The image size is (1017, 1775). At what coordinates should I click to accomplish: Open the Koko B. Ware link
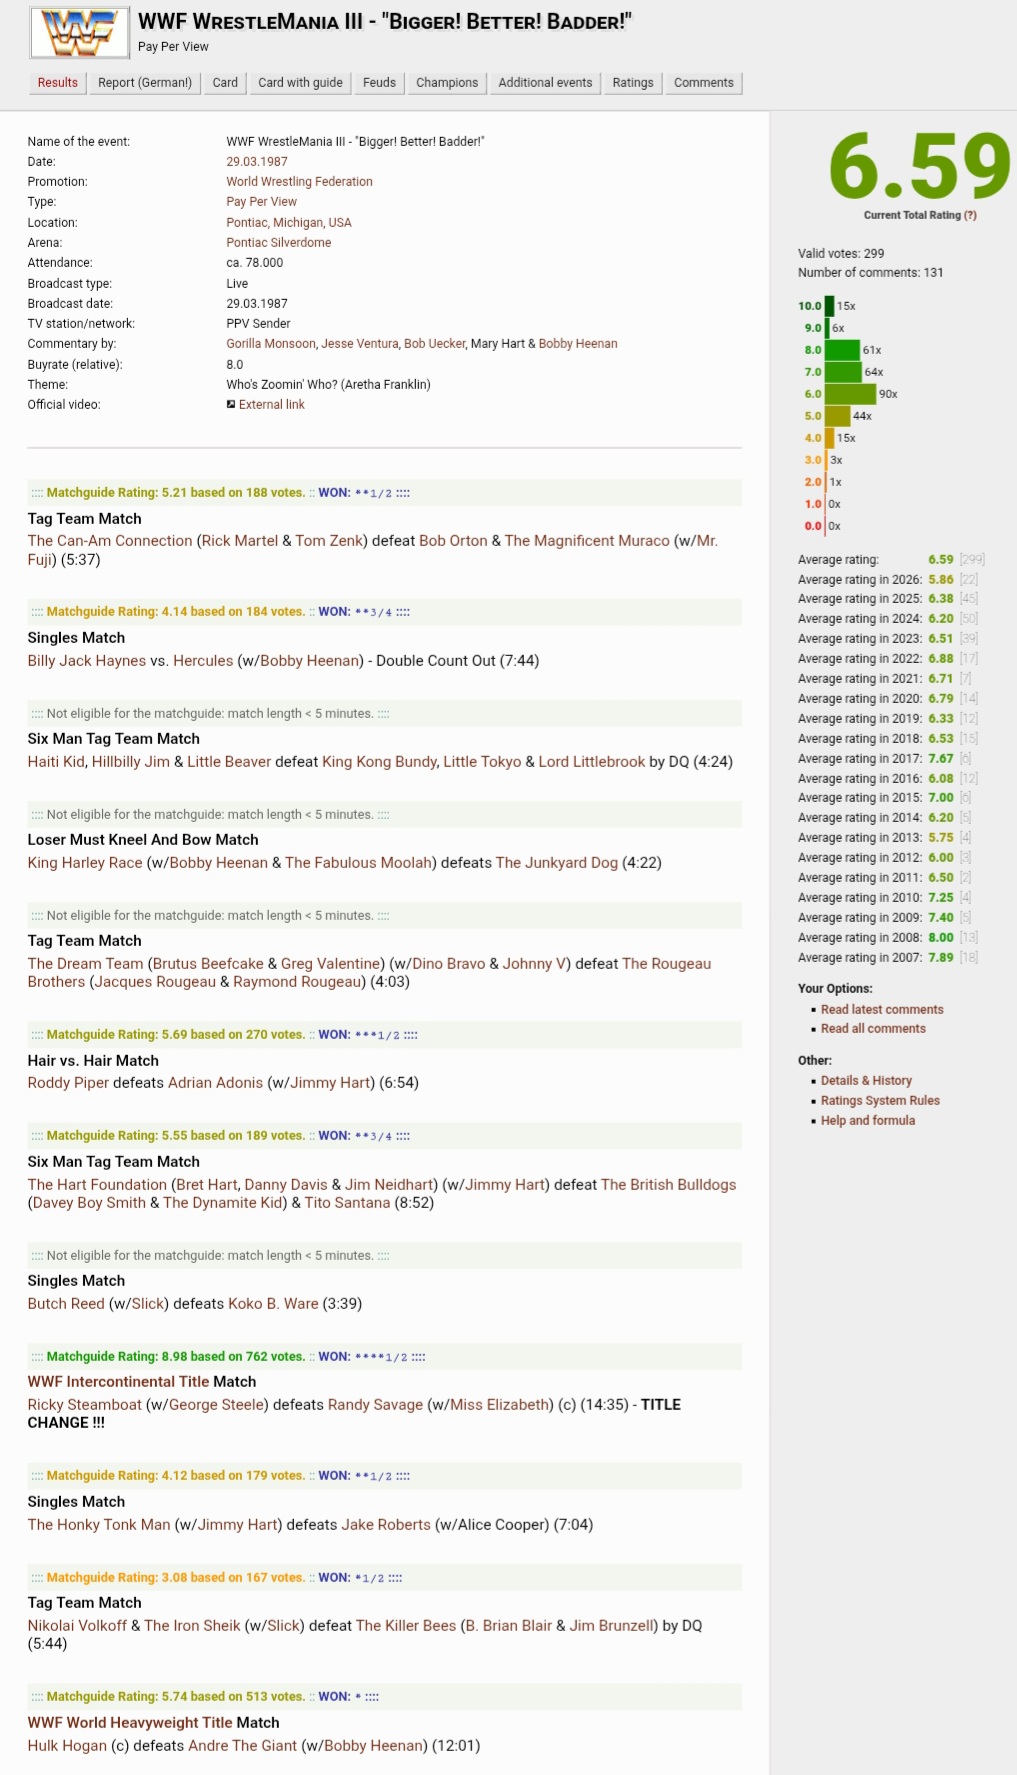pos(273,1304)
